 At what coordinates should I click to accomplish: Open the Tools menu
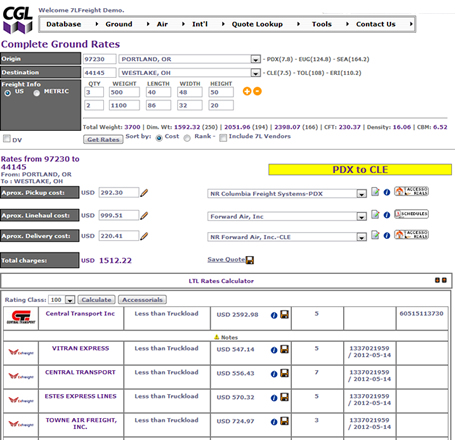point(322,24)
